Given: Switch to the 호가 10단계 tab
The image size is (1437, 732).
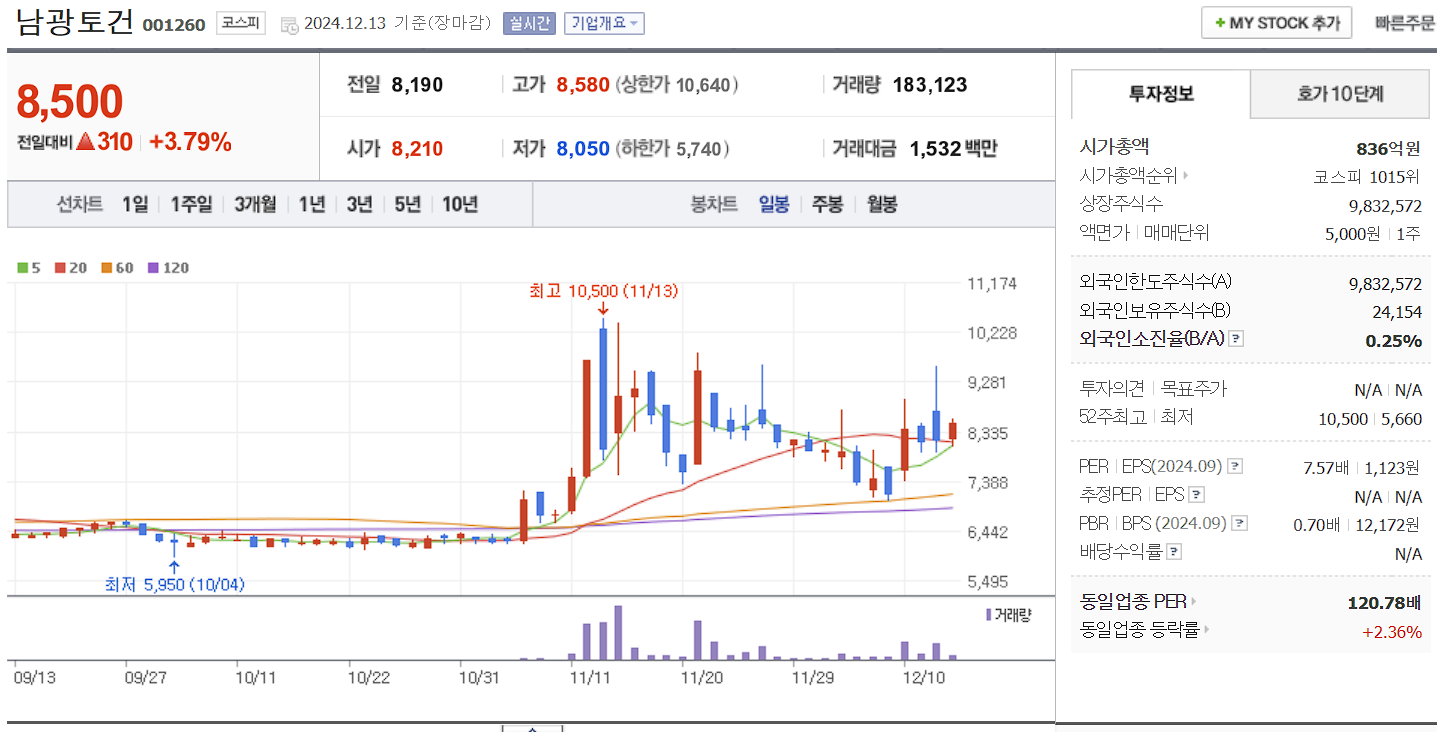Looking at the screenshot, I should coord(1340,92).
